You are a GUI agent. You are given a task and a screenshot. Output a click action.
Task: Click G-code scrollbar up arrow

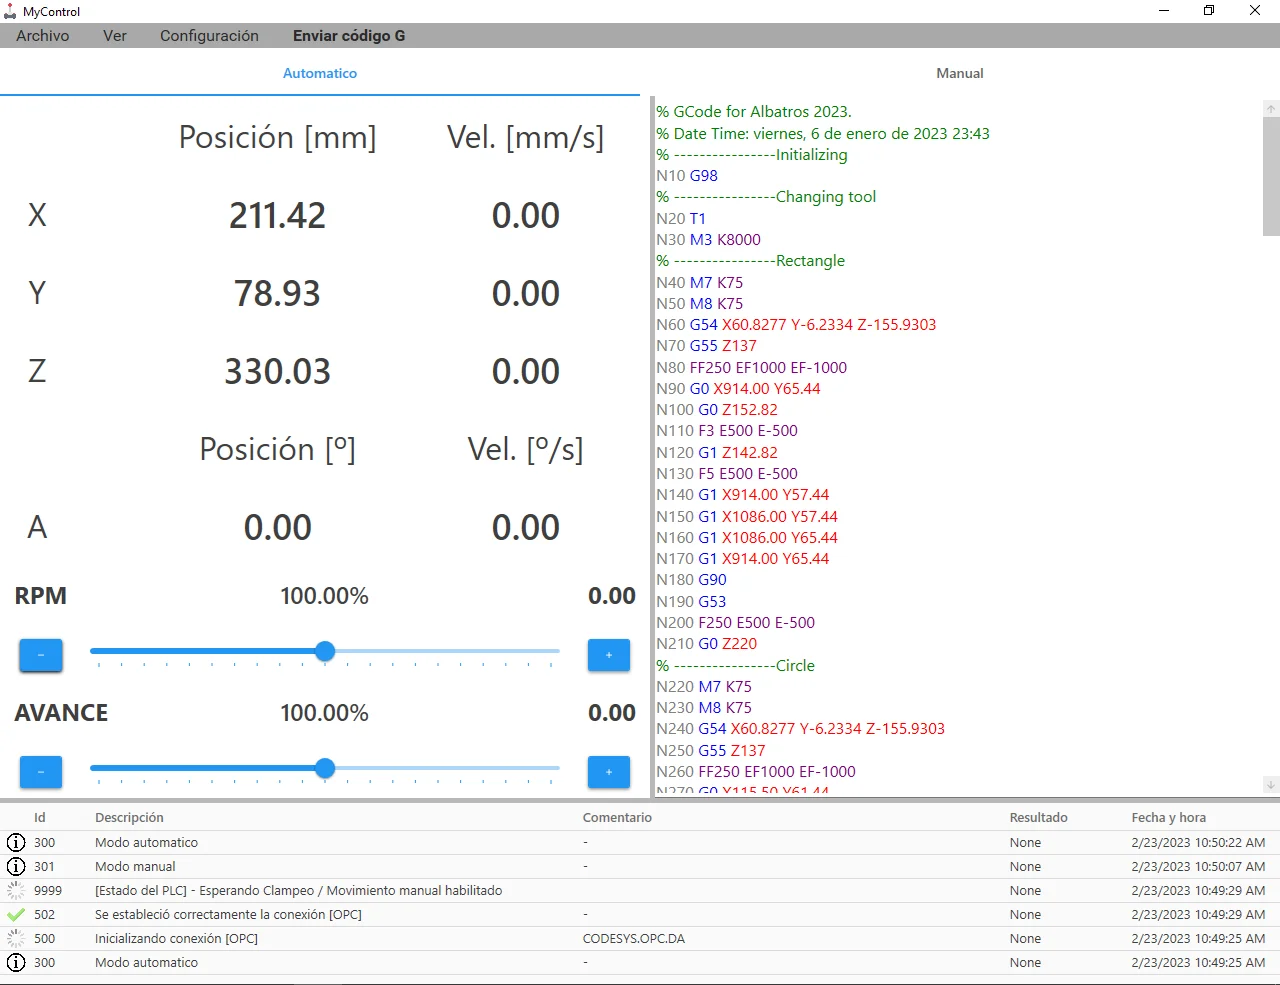[1271, 108]
